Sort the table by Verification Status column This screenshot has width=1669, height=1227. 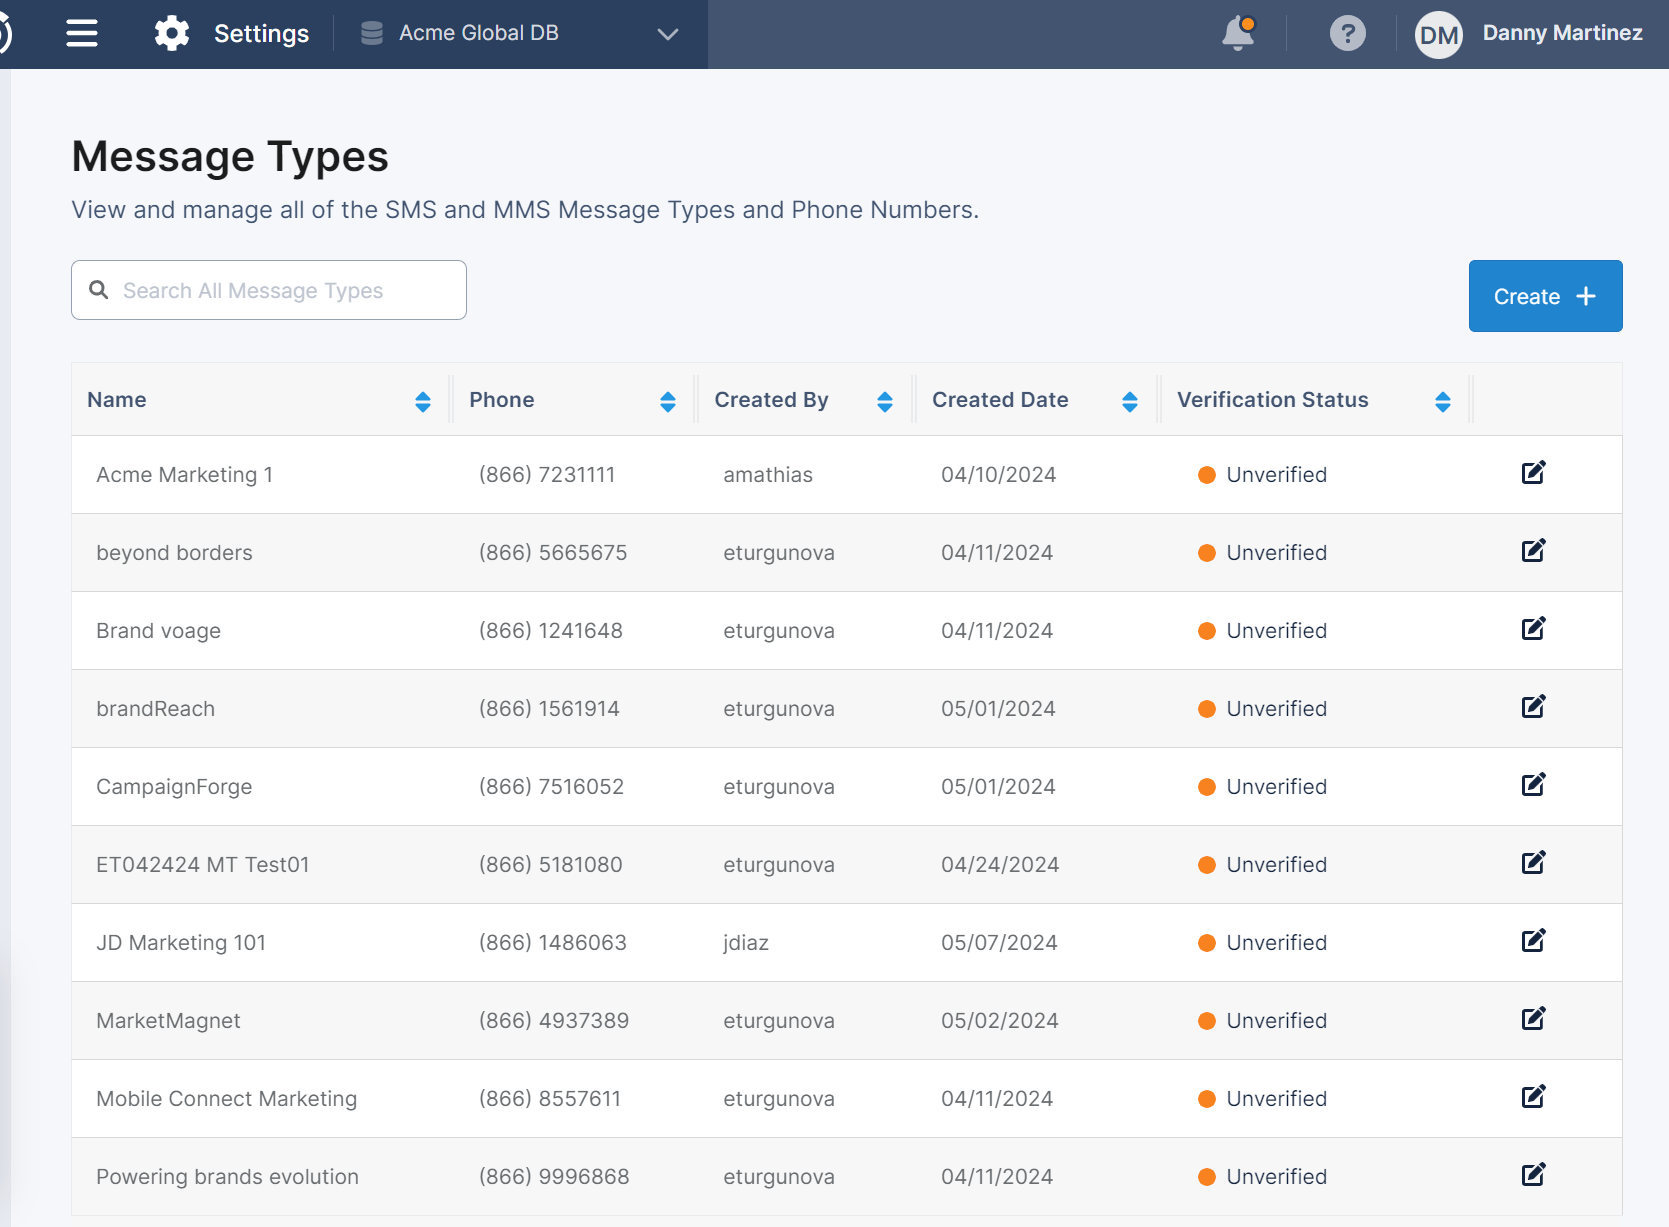tap(1443, 402)
